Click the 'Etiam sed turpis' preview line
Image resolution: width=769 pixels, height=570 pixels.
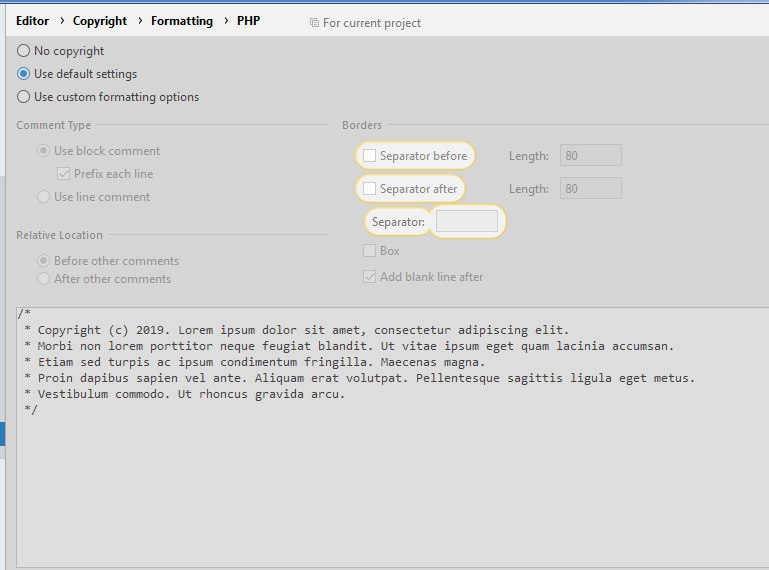coord(255,362)
